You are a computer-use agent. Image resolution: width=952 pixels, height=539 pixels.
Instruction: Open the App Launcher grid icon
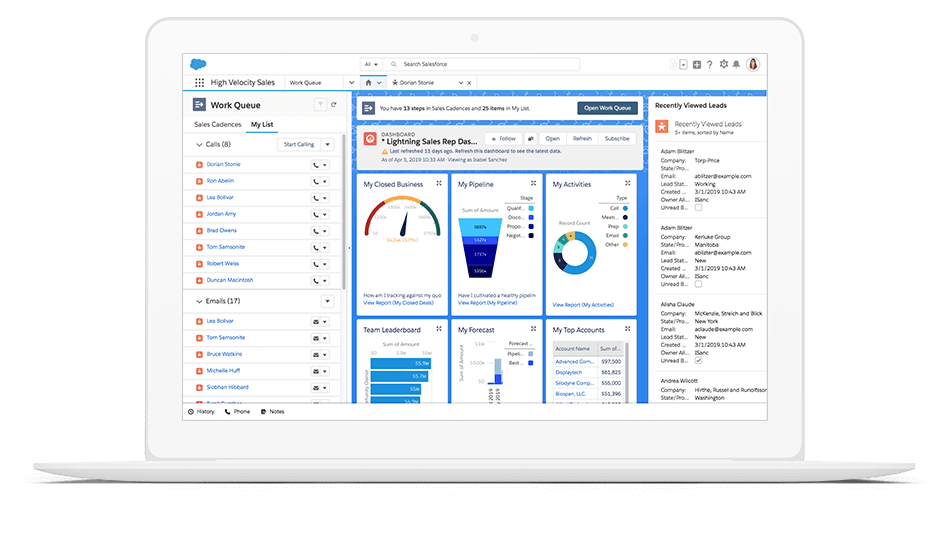[199, 83]
